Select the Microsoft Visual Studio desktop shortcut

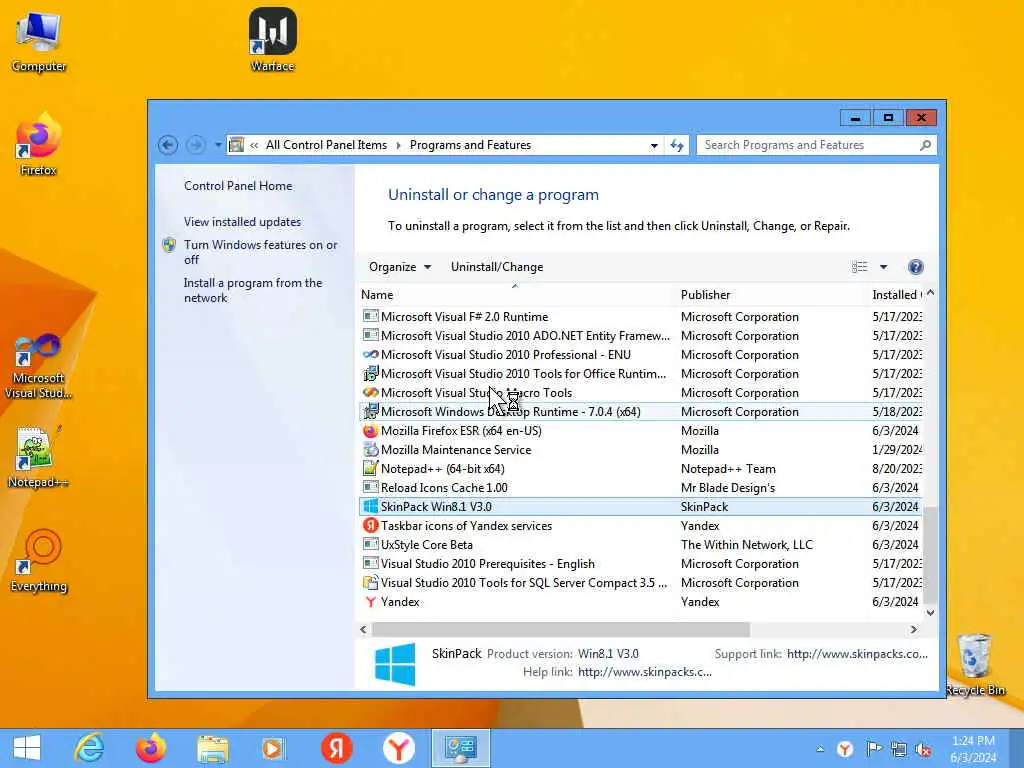(39, 367)
